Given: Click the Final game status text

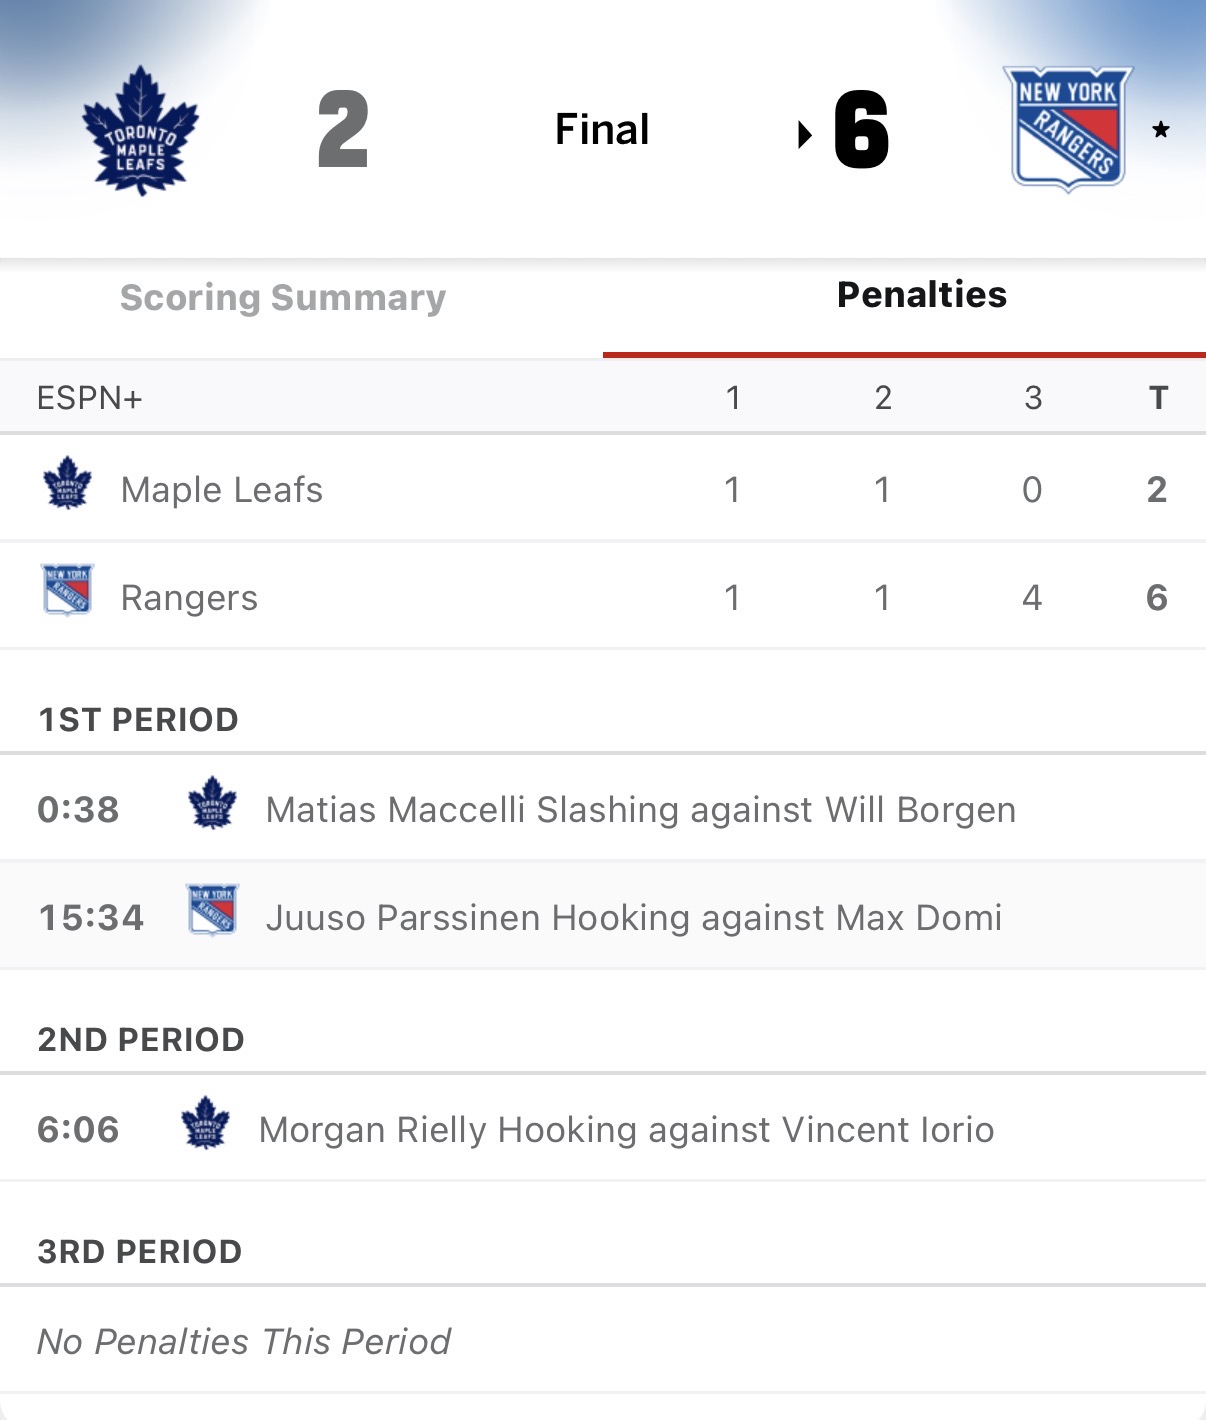Looking at the screenshot, I should click(602, 130).
